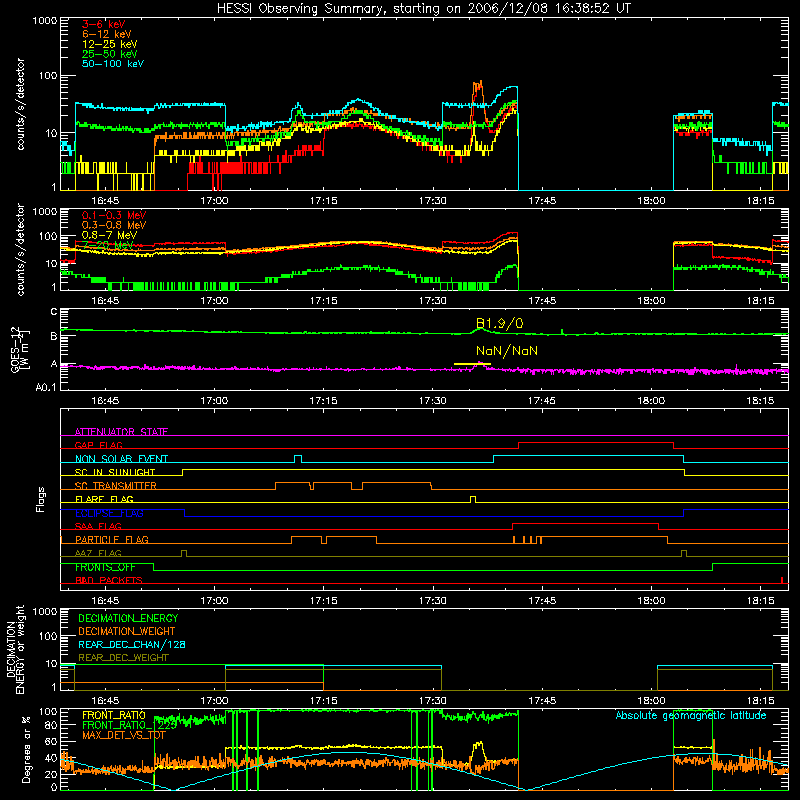Image resolution: width=800 pixels, height=800 pixels.
Task: Select the red 3-6 keV legend label
Action: pyautogui.click(x=104, y=24)
